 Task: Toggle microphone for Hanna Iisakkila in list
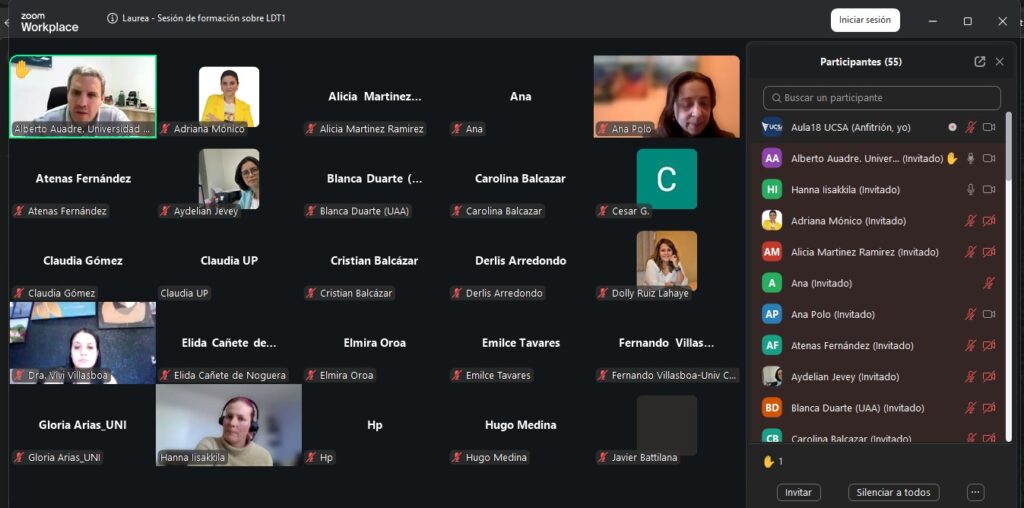(x=969, y=189)
